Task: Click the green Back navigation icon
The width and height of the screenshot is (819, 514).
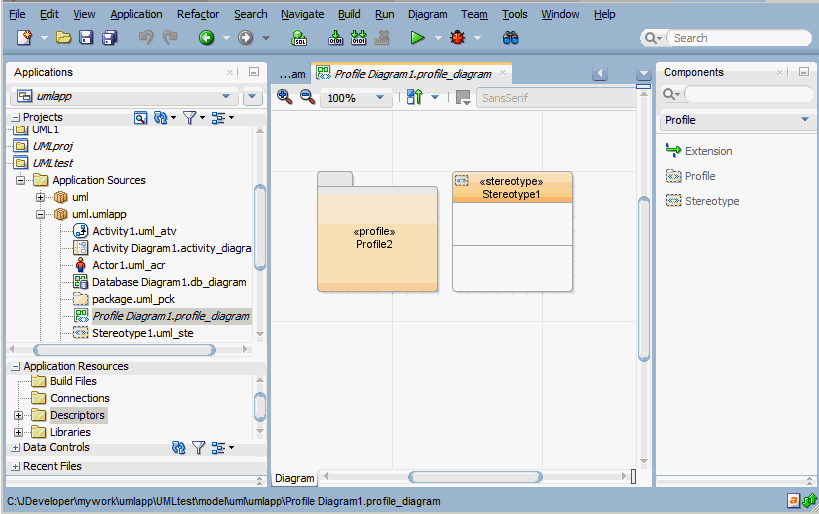Action: (206, 38)
